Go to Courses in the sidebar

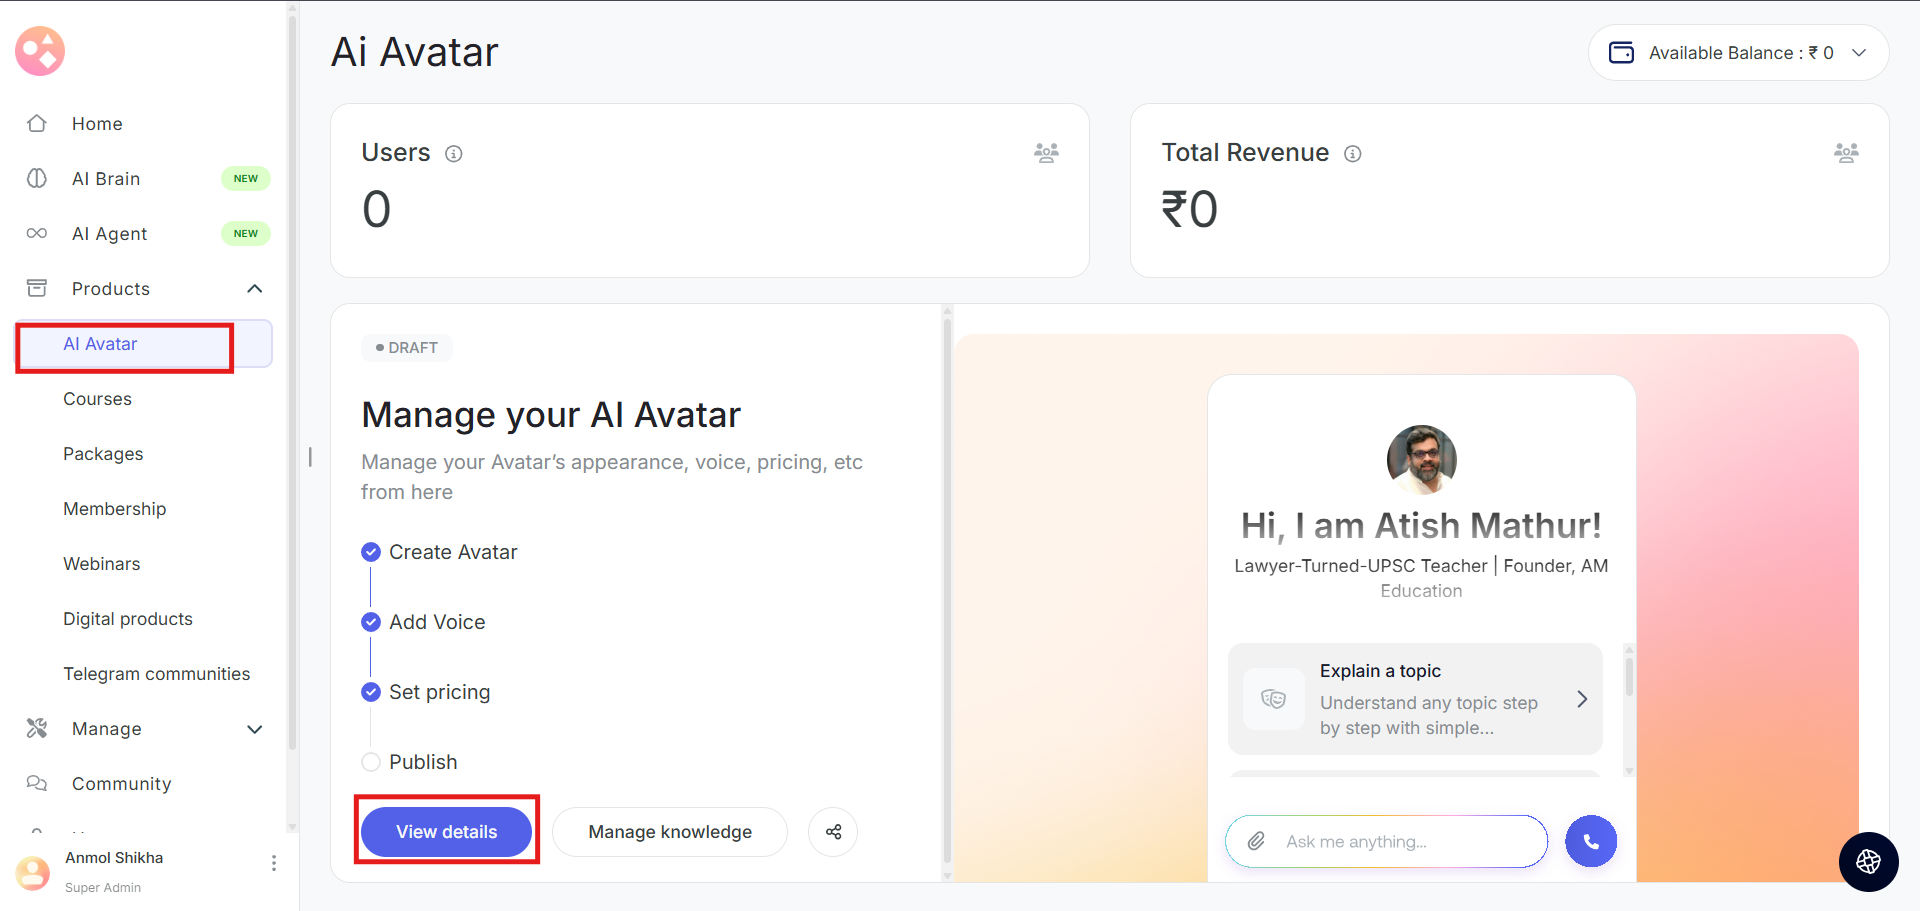98,399
